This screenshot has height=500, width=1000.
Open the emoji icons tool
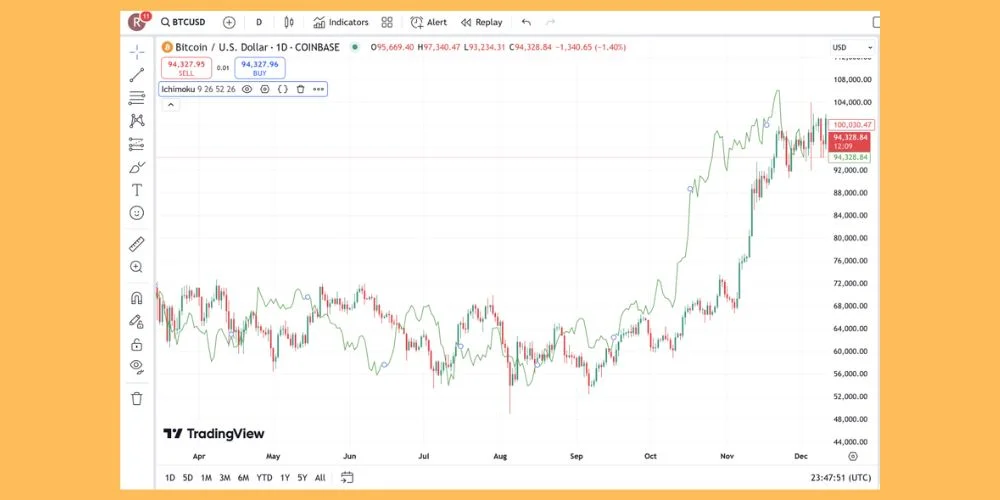[x=137, y=213]
